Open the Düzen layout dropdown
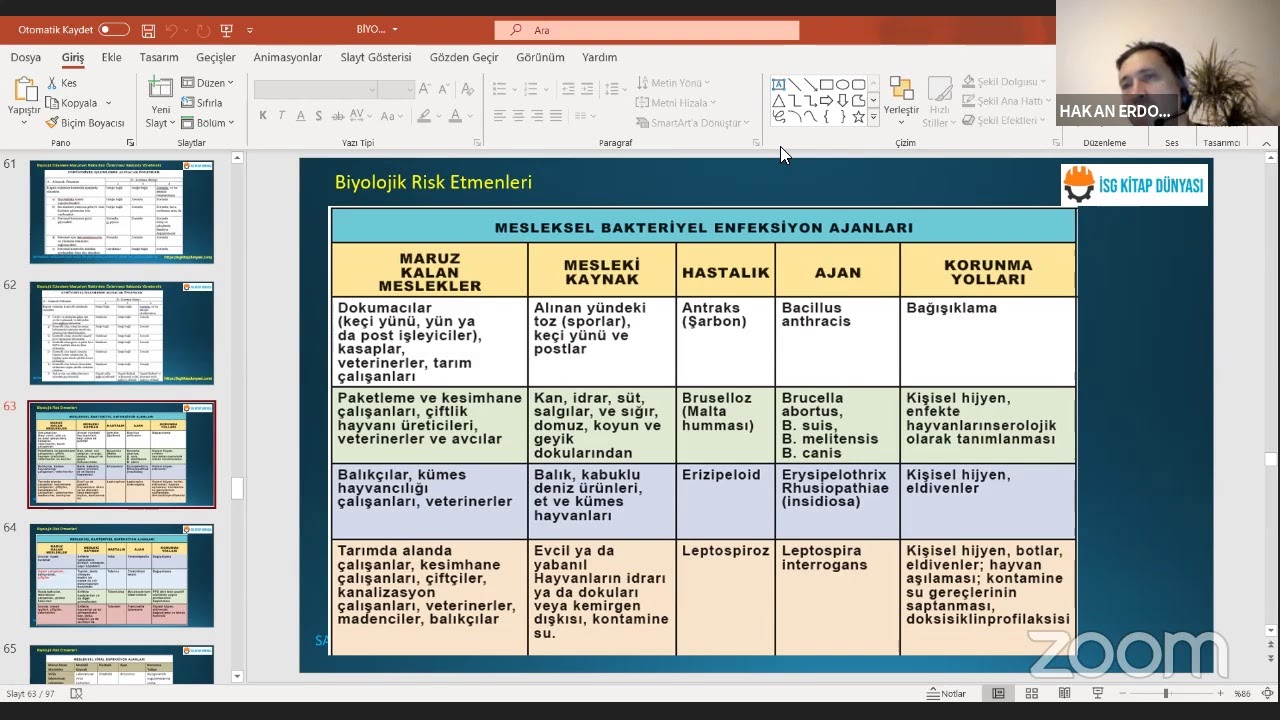The height and width of the screenshot is (720, 1280). (208, 83)
